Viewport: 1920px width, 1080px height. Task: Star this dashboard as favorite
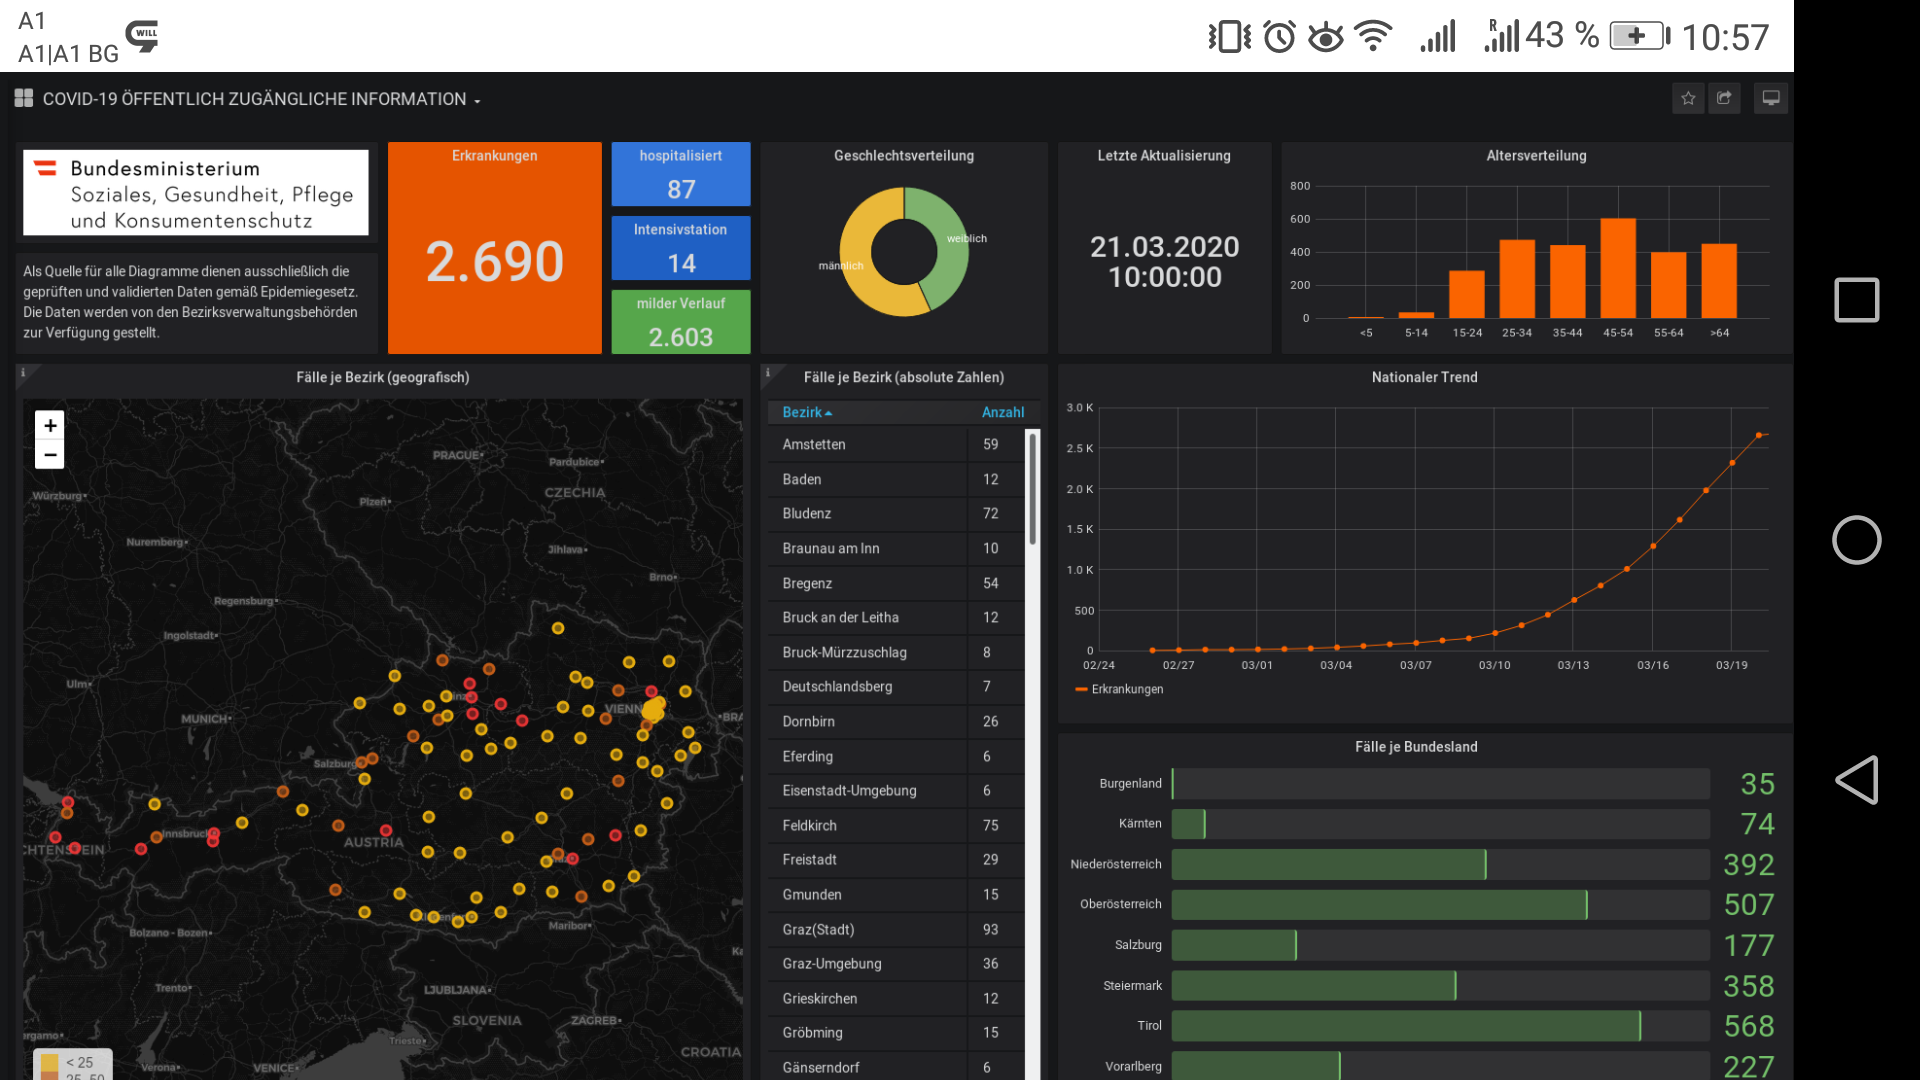click(1688, 98)
